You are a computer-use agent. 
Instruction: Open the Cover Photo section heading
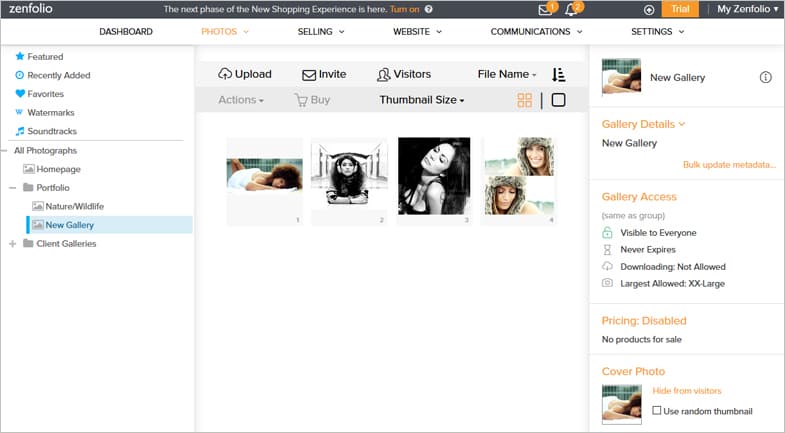pos(633,371)
